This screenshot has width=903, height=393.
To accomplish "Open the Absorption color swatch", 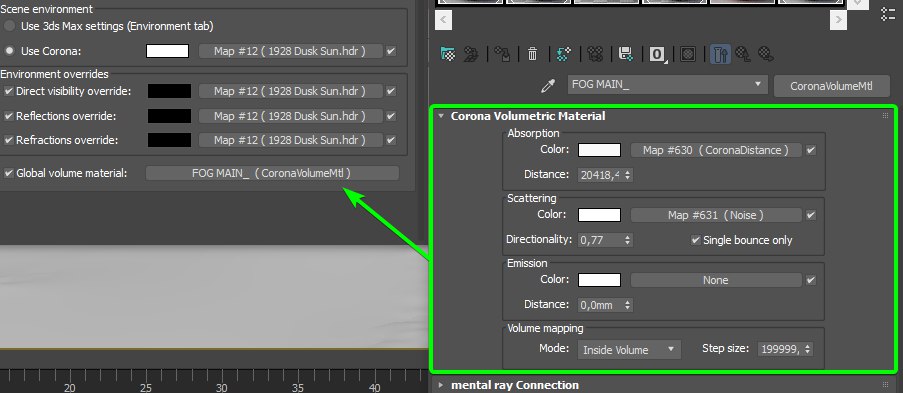I will (x=600, y=150).
